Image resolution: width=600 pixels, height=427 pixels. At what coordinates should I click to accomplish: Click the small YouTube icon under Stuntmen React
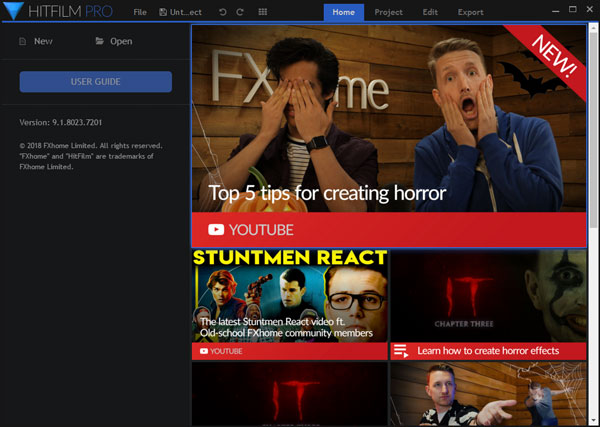tap(204, 351)
